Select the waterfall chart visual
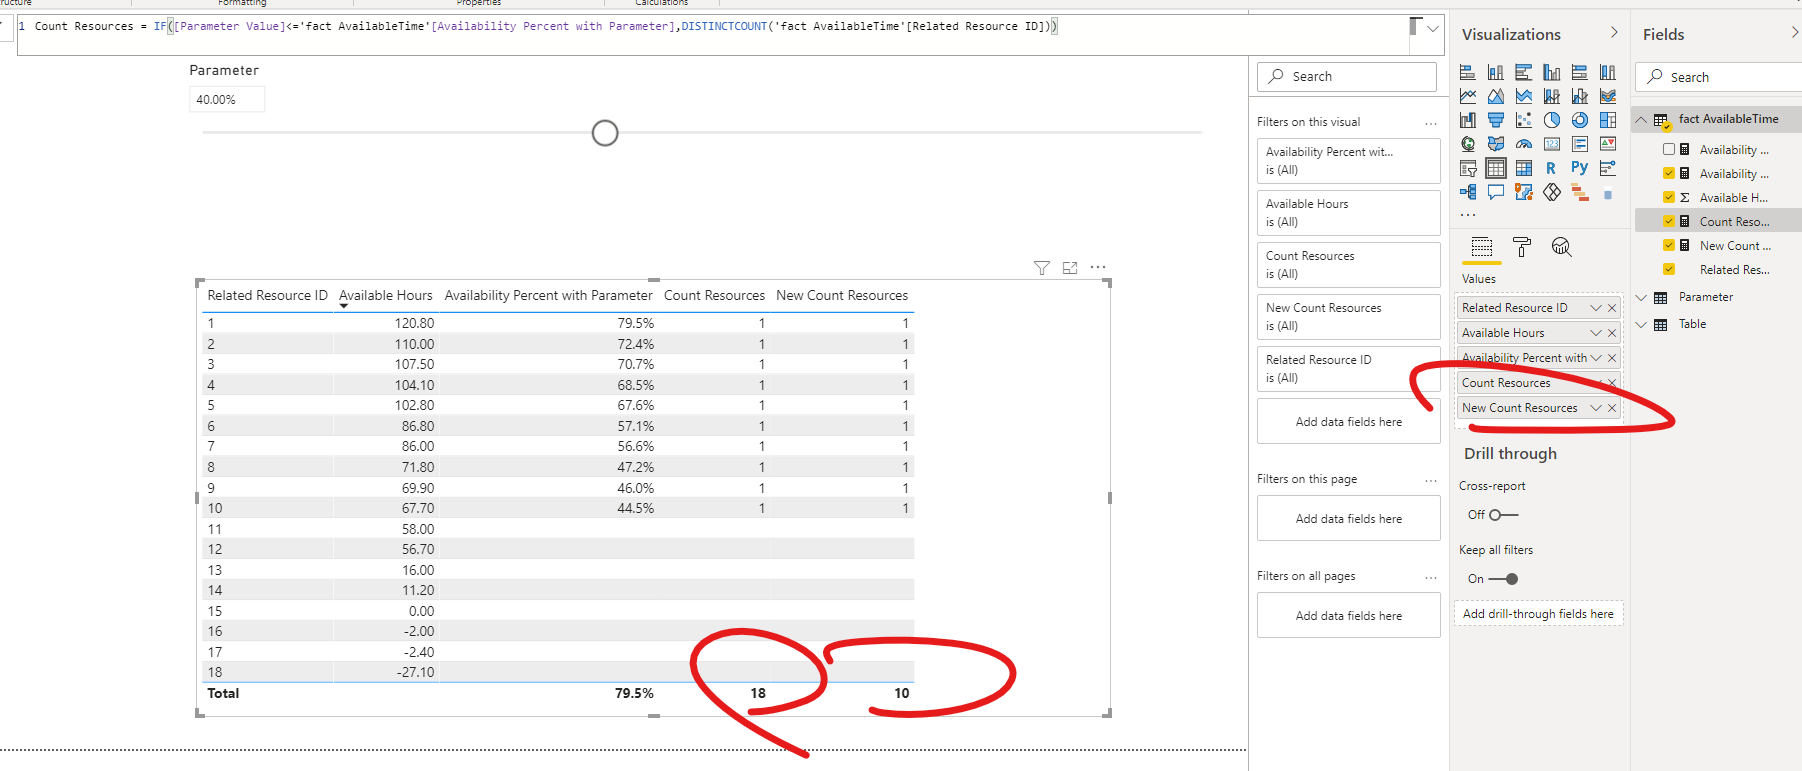 click(1468, 120)
